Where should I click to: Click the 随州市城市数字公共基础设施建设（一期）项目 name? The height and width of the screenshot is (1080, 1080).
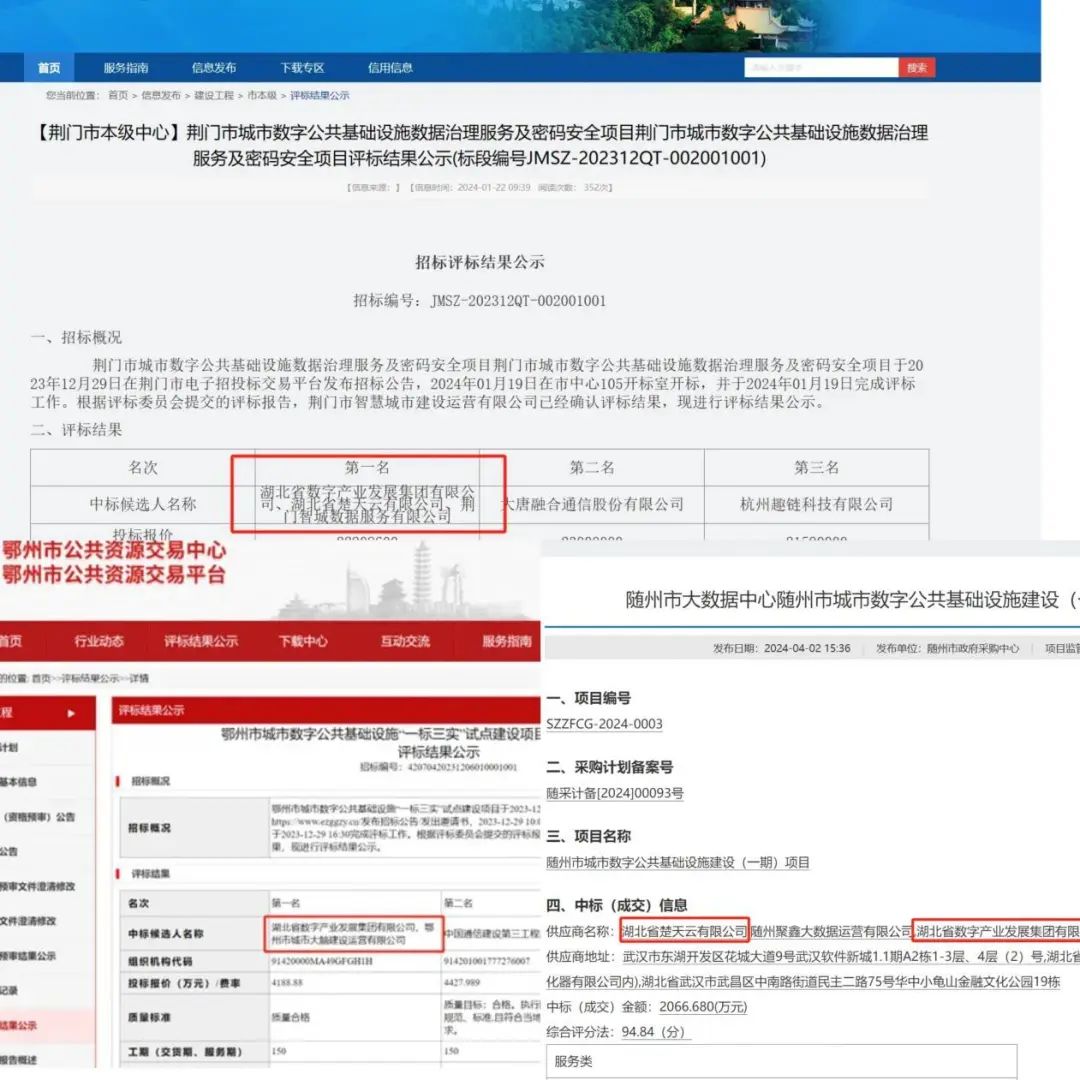click(x=678, y=862)
